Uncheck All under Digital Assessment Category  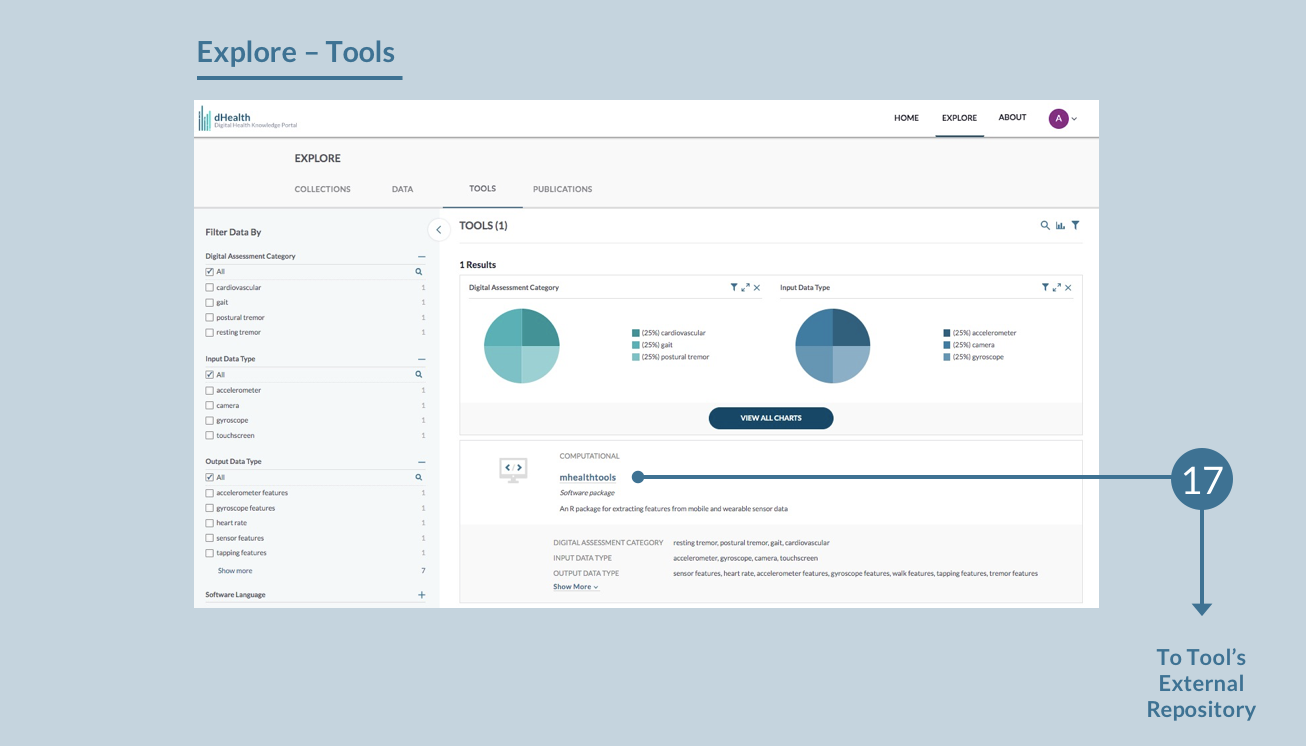pyautogui.click(x=209, y=272)
